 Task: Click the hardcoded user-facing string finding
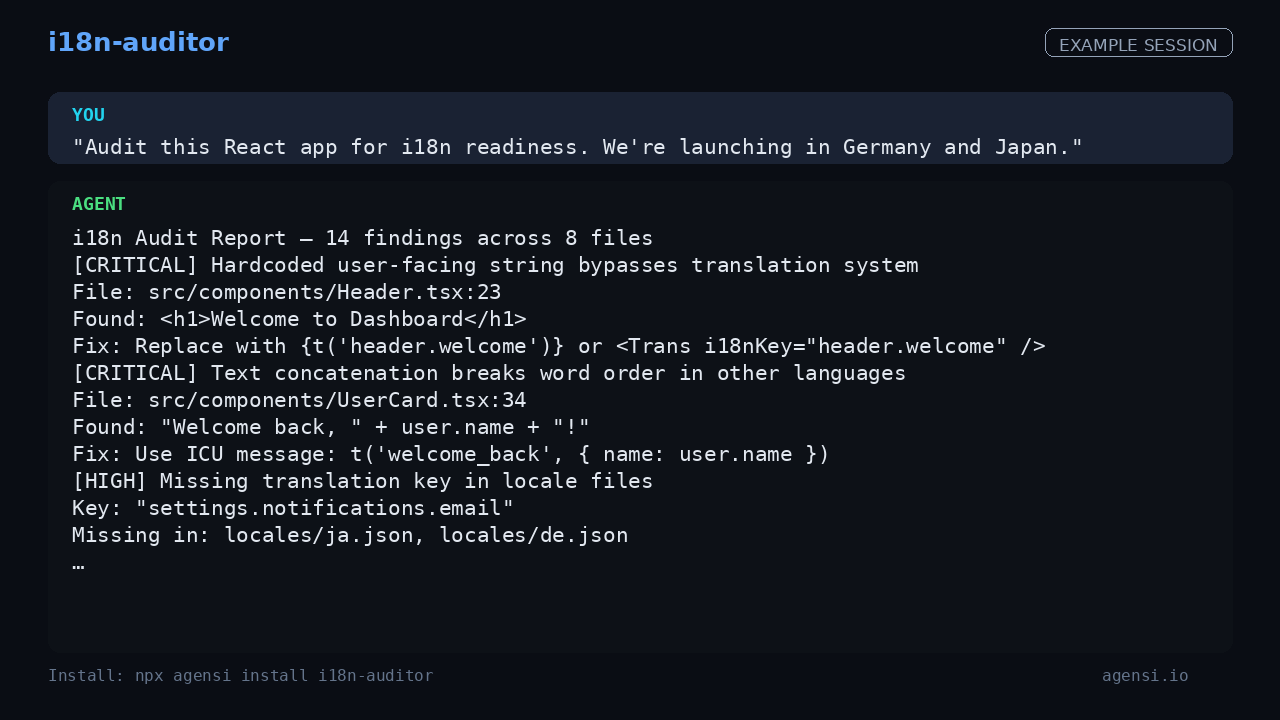pyautogui.click(x=495, y=265)
